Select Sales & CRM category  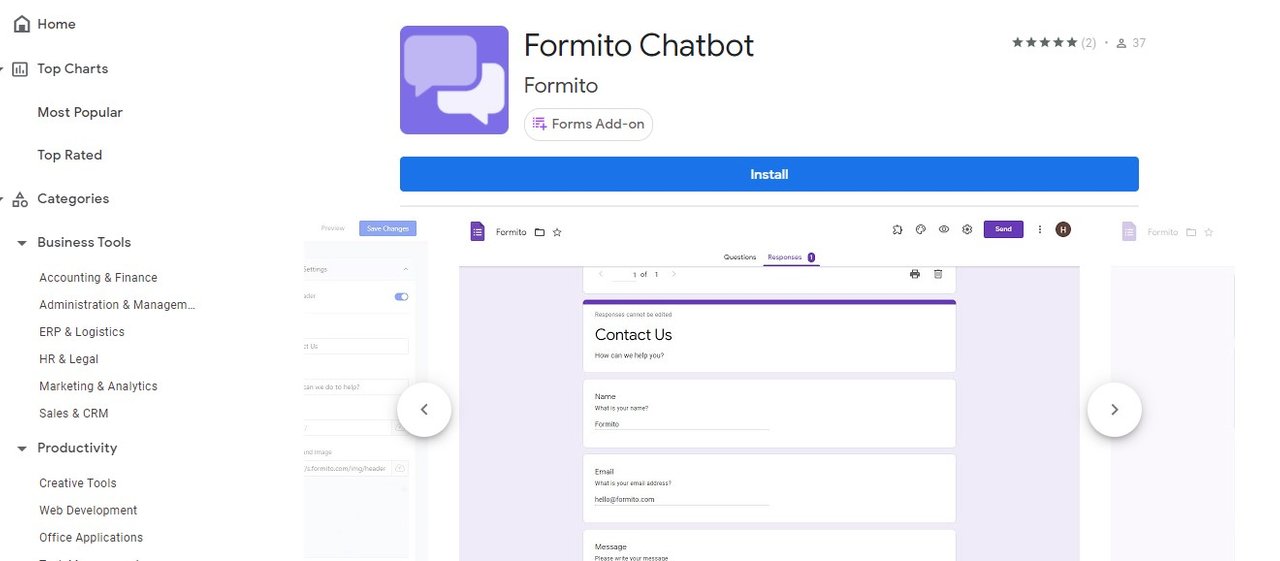74,413
